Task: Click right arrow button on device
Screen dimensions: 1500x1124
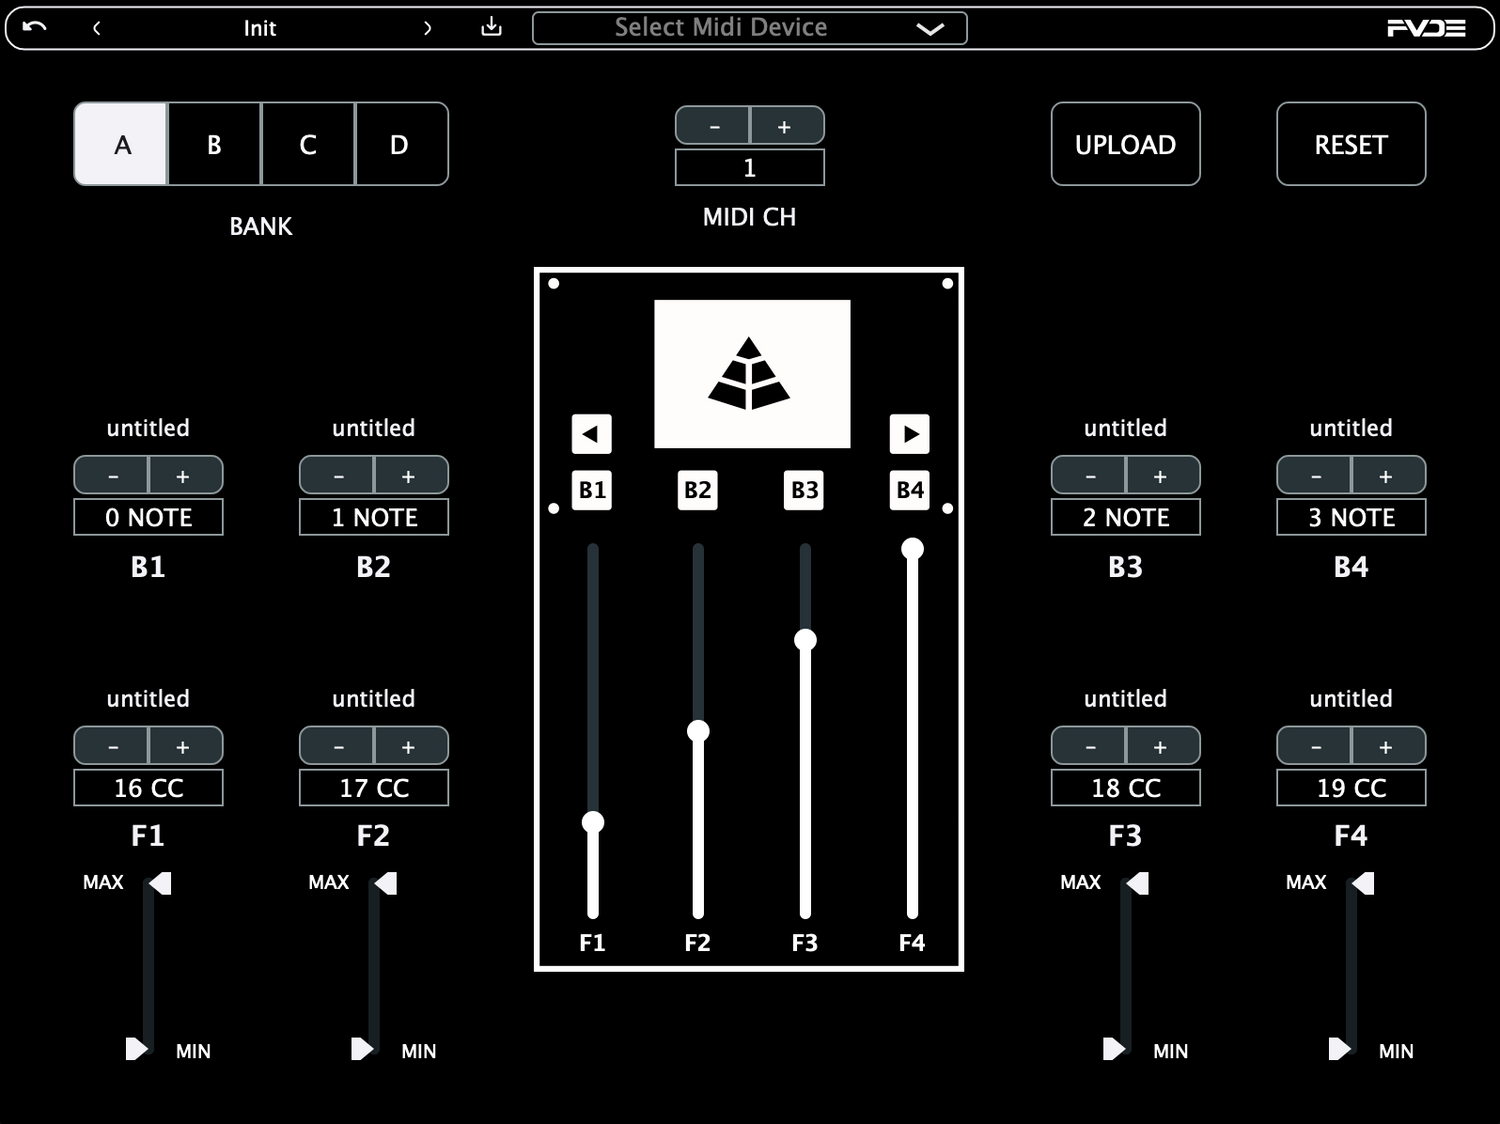Action: click(910, 434)
